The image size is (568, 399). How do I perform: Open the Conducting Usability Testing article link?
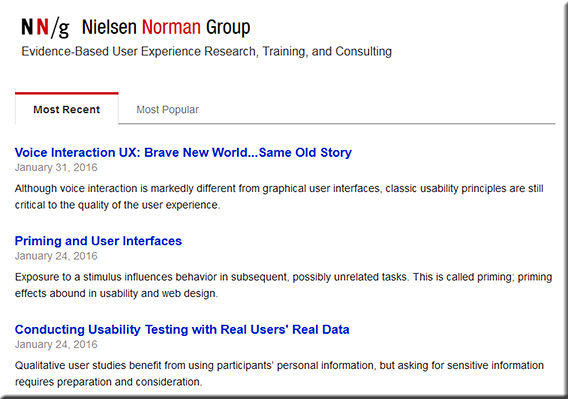tap(182, 329)
